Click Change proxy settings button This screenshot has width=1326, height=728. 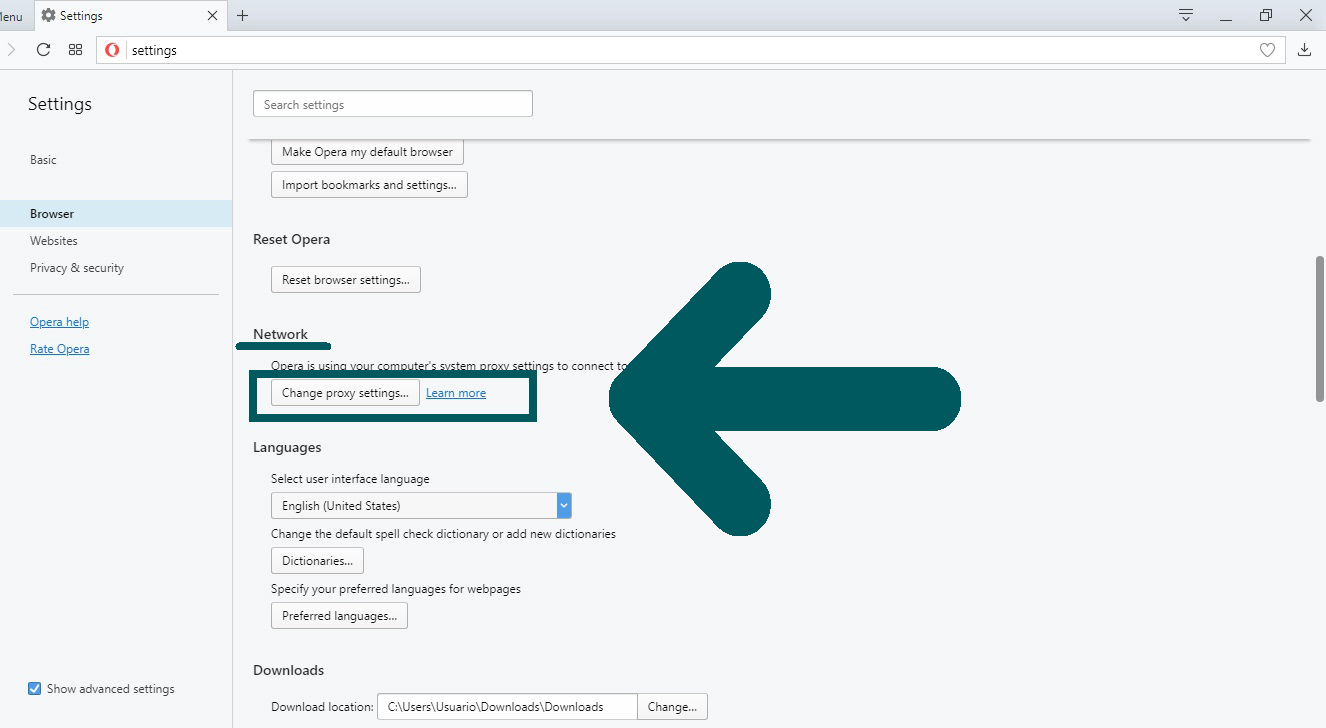click(345, 393)
